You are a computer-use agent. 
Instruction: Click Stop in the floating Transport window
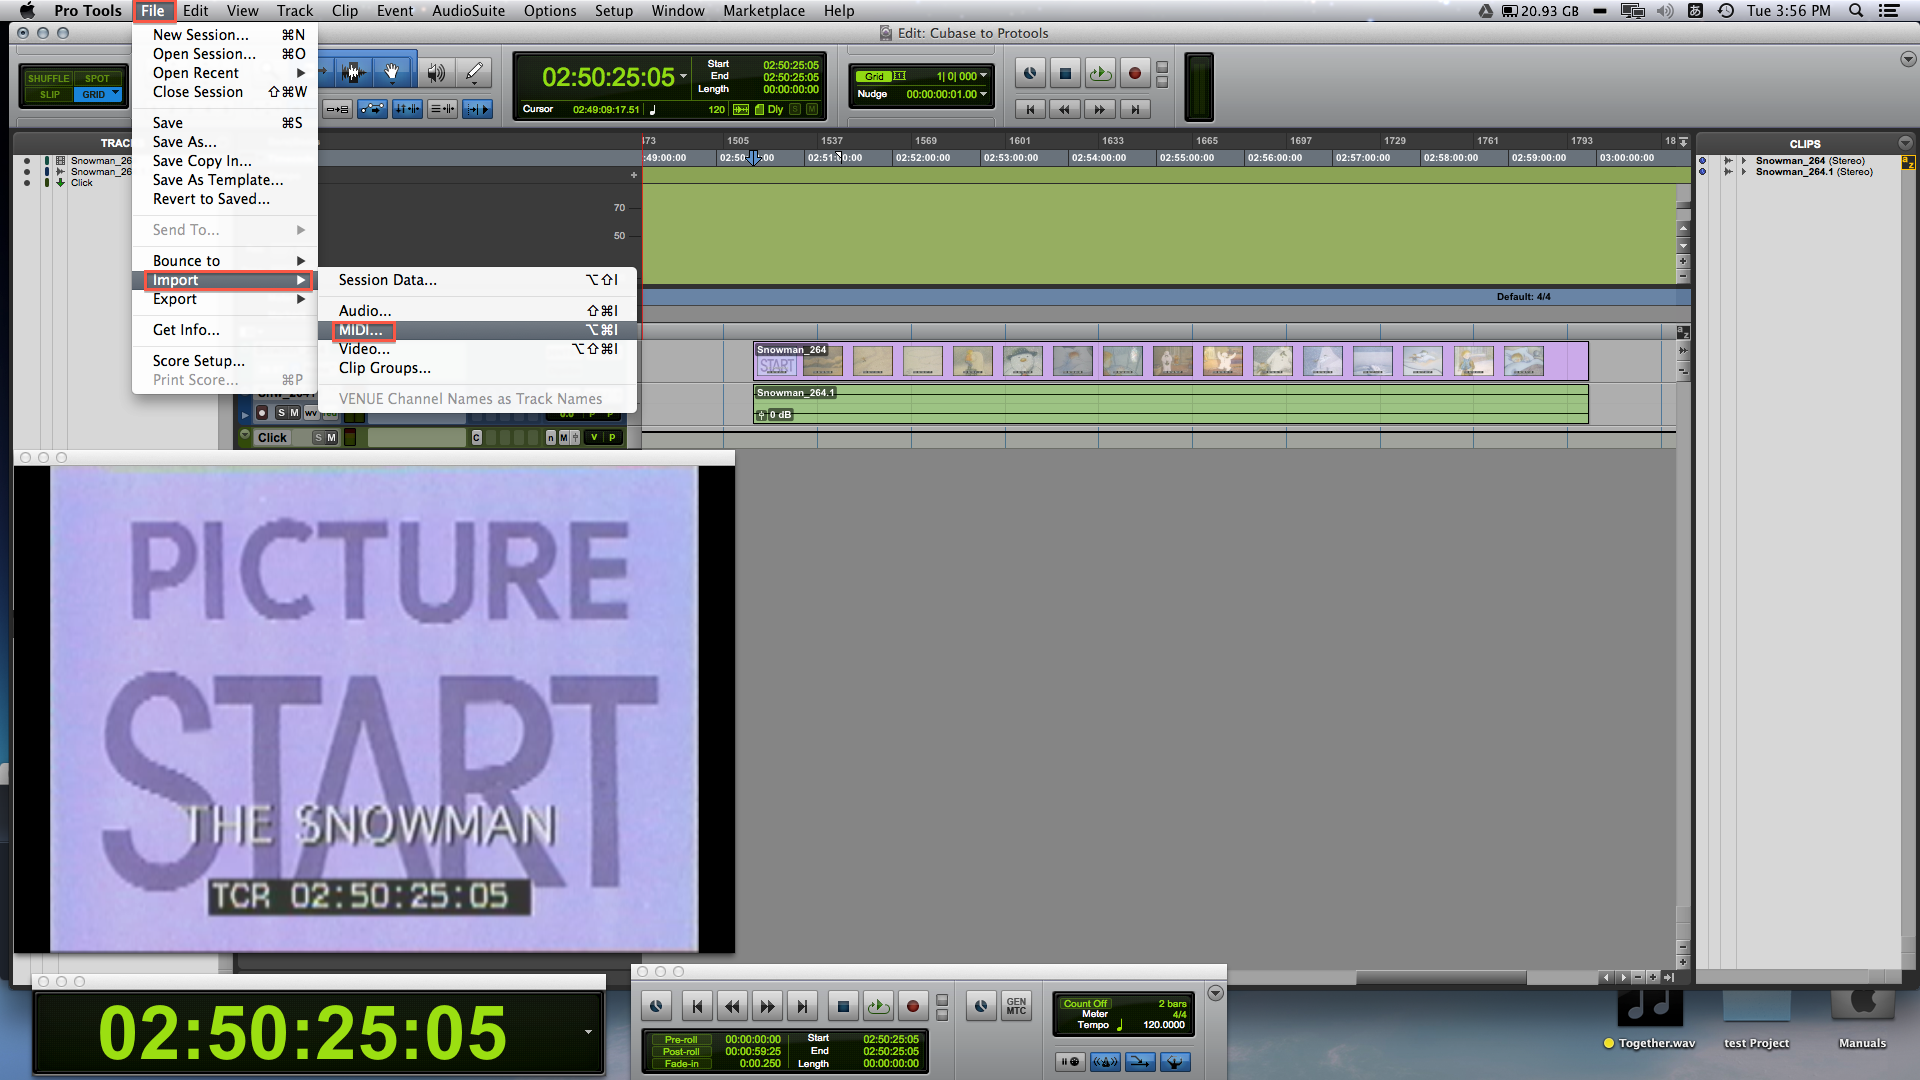coord(843,1007)
